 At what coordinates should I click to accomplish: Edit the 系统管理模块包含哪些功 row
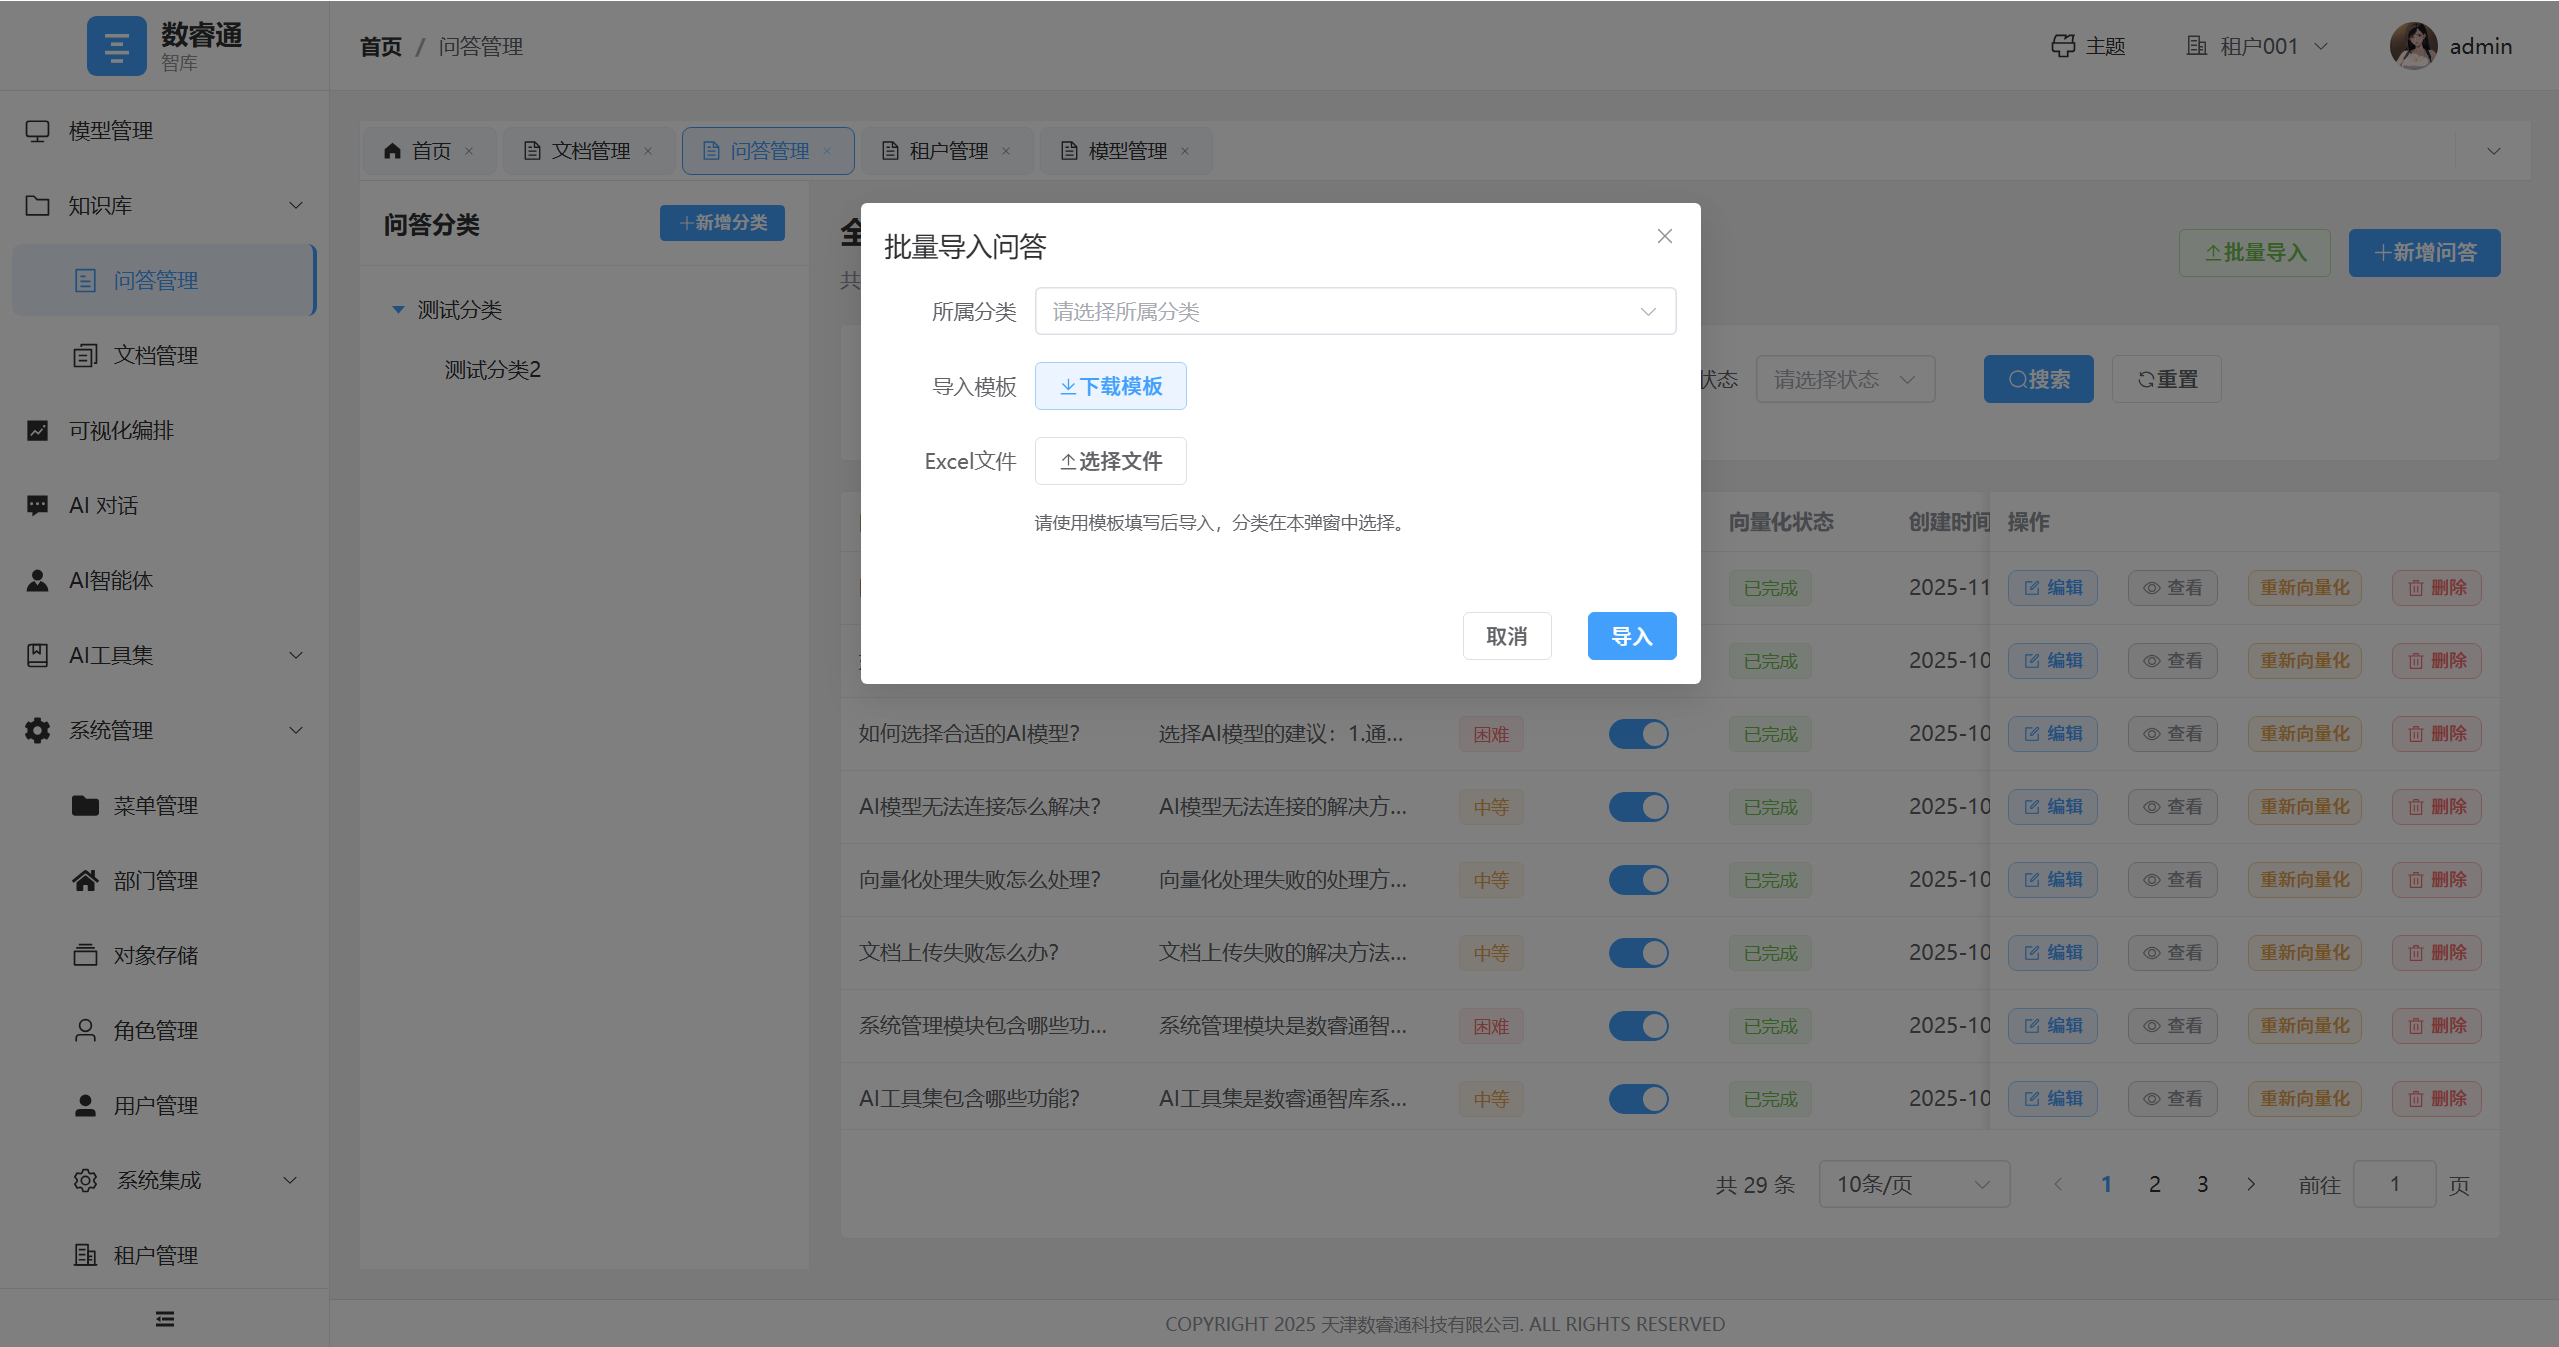2052,1026
